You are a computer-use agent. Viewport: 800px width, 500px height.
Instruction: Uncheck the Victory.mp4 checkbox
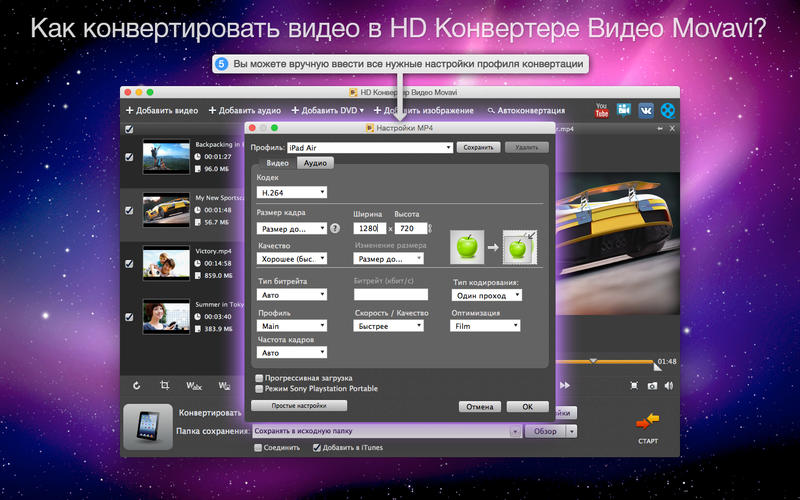coord(130,264)
